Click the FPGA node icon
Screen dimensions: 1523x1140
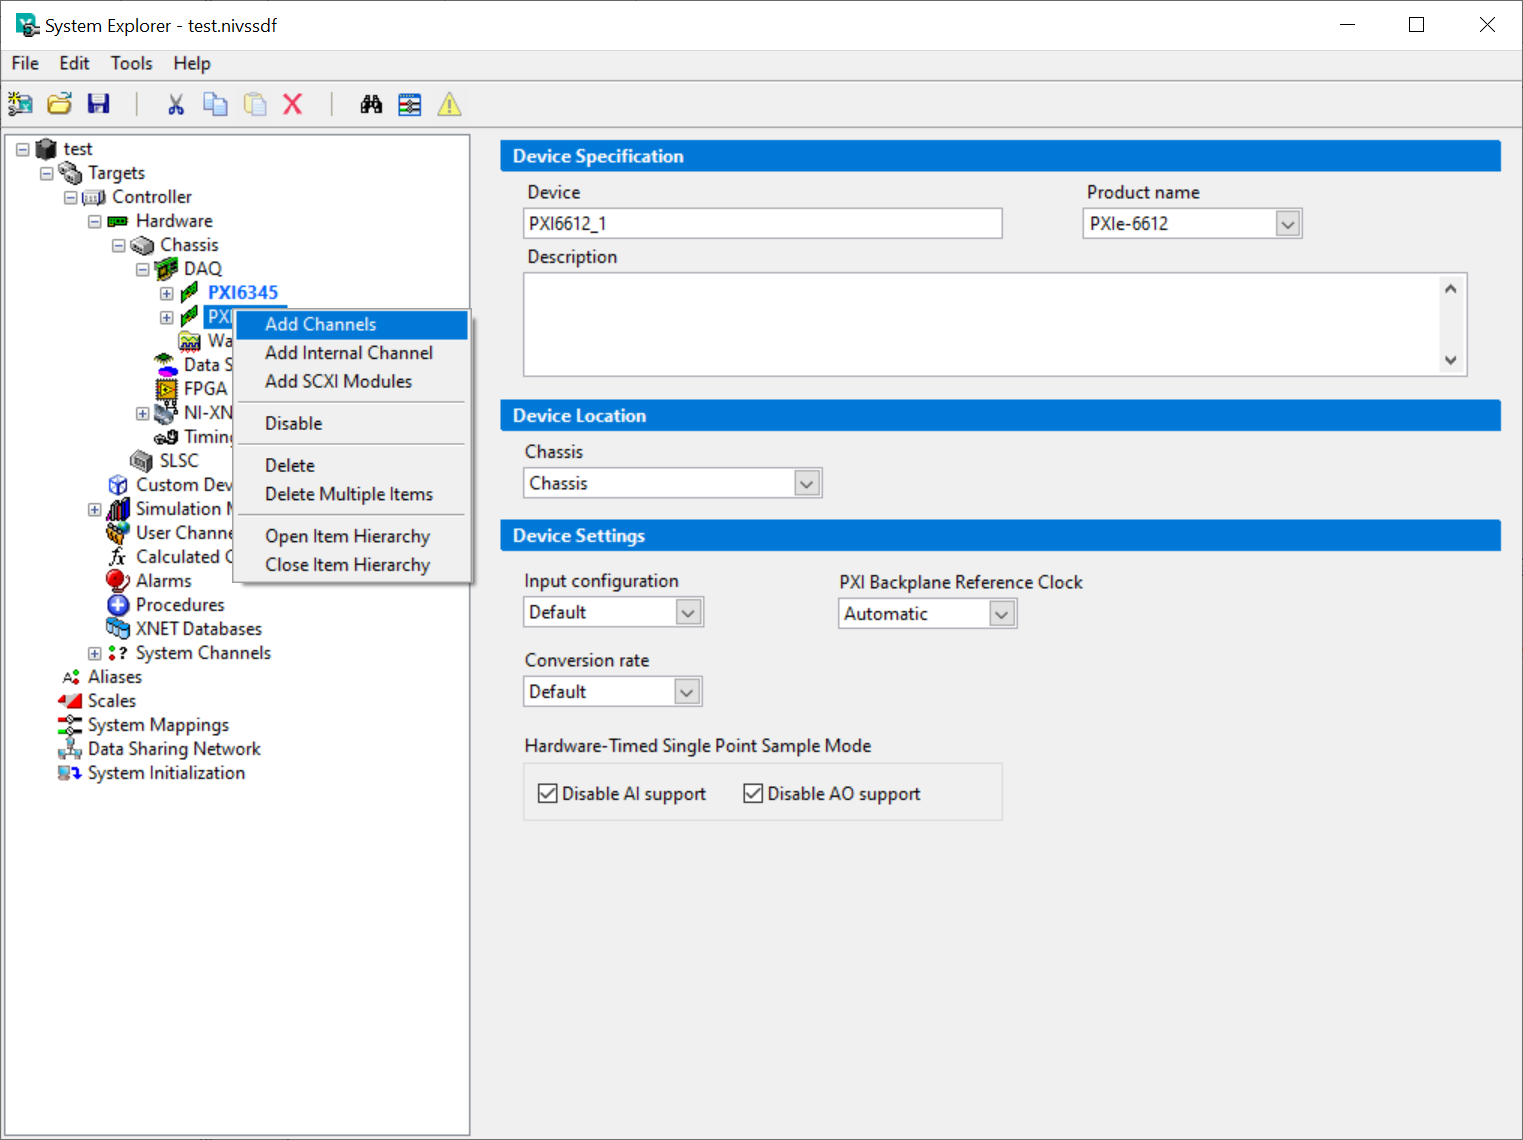(167, 389)
